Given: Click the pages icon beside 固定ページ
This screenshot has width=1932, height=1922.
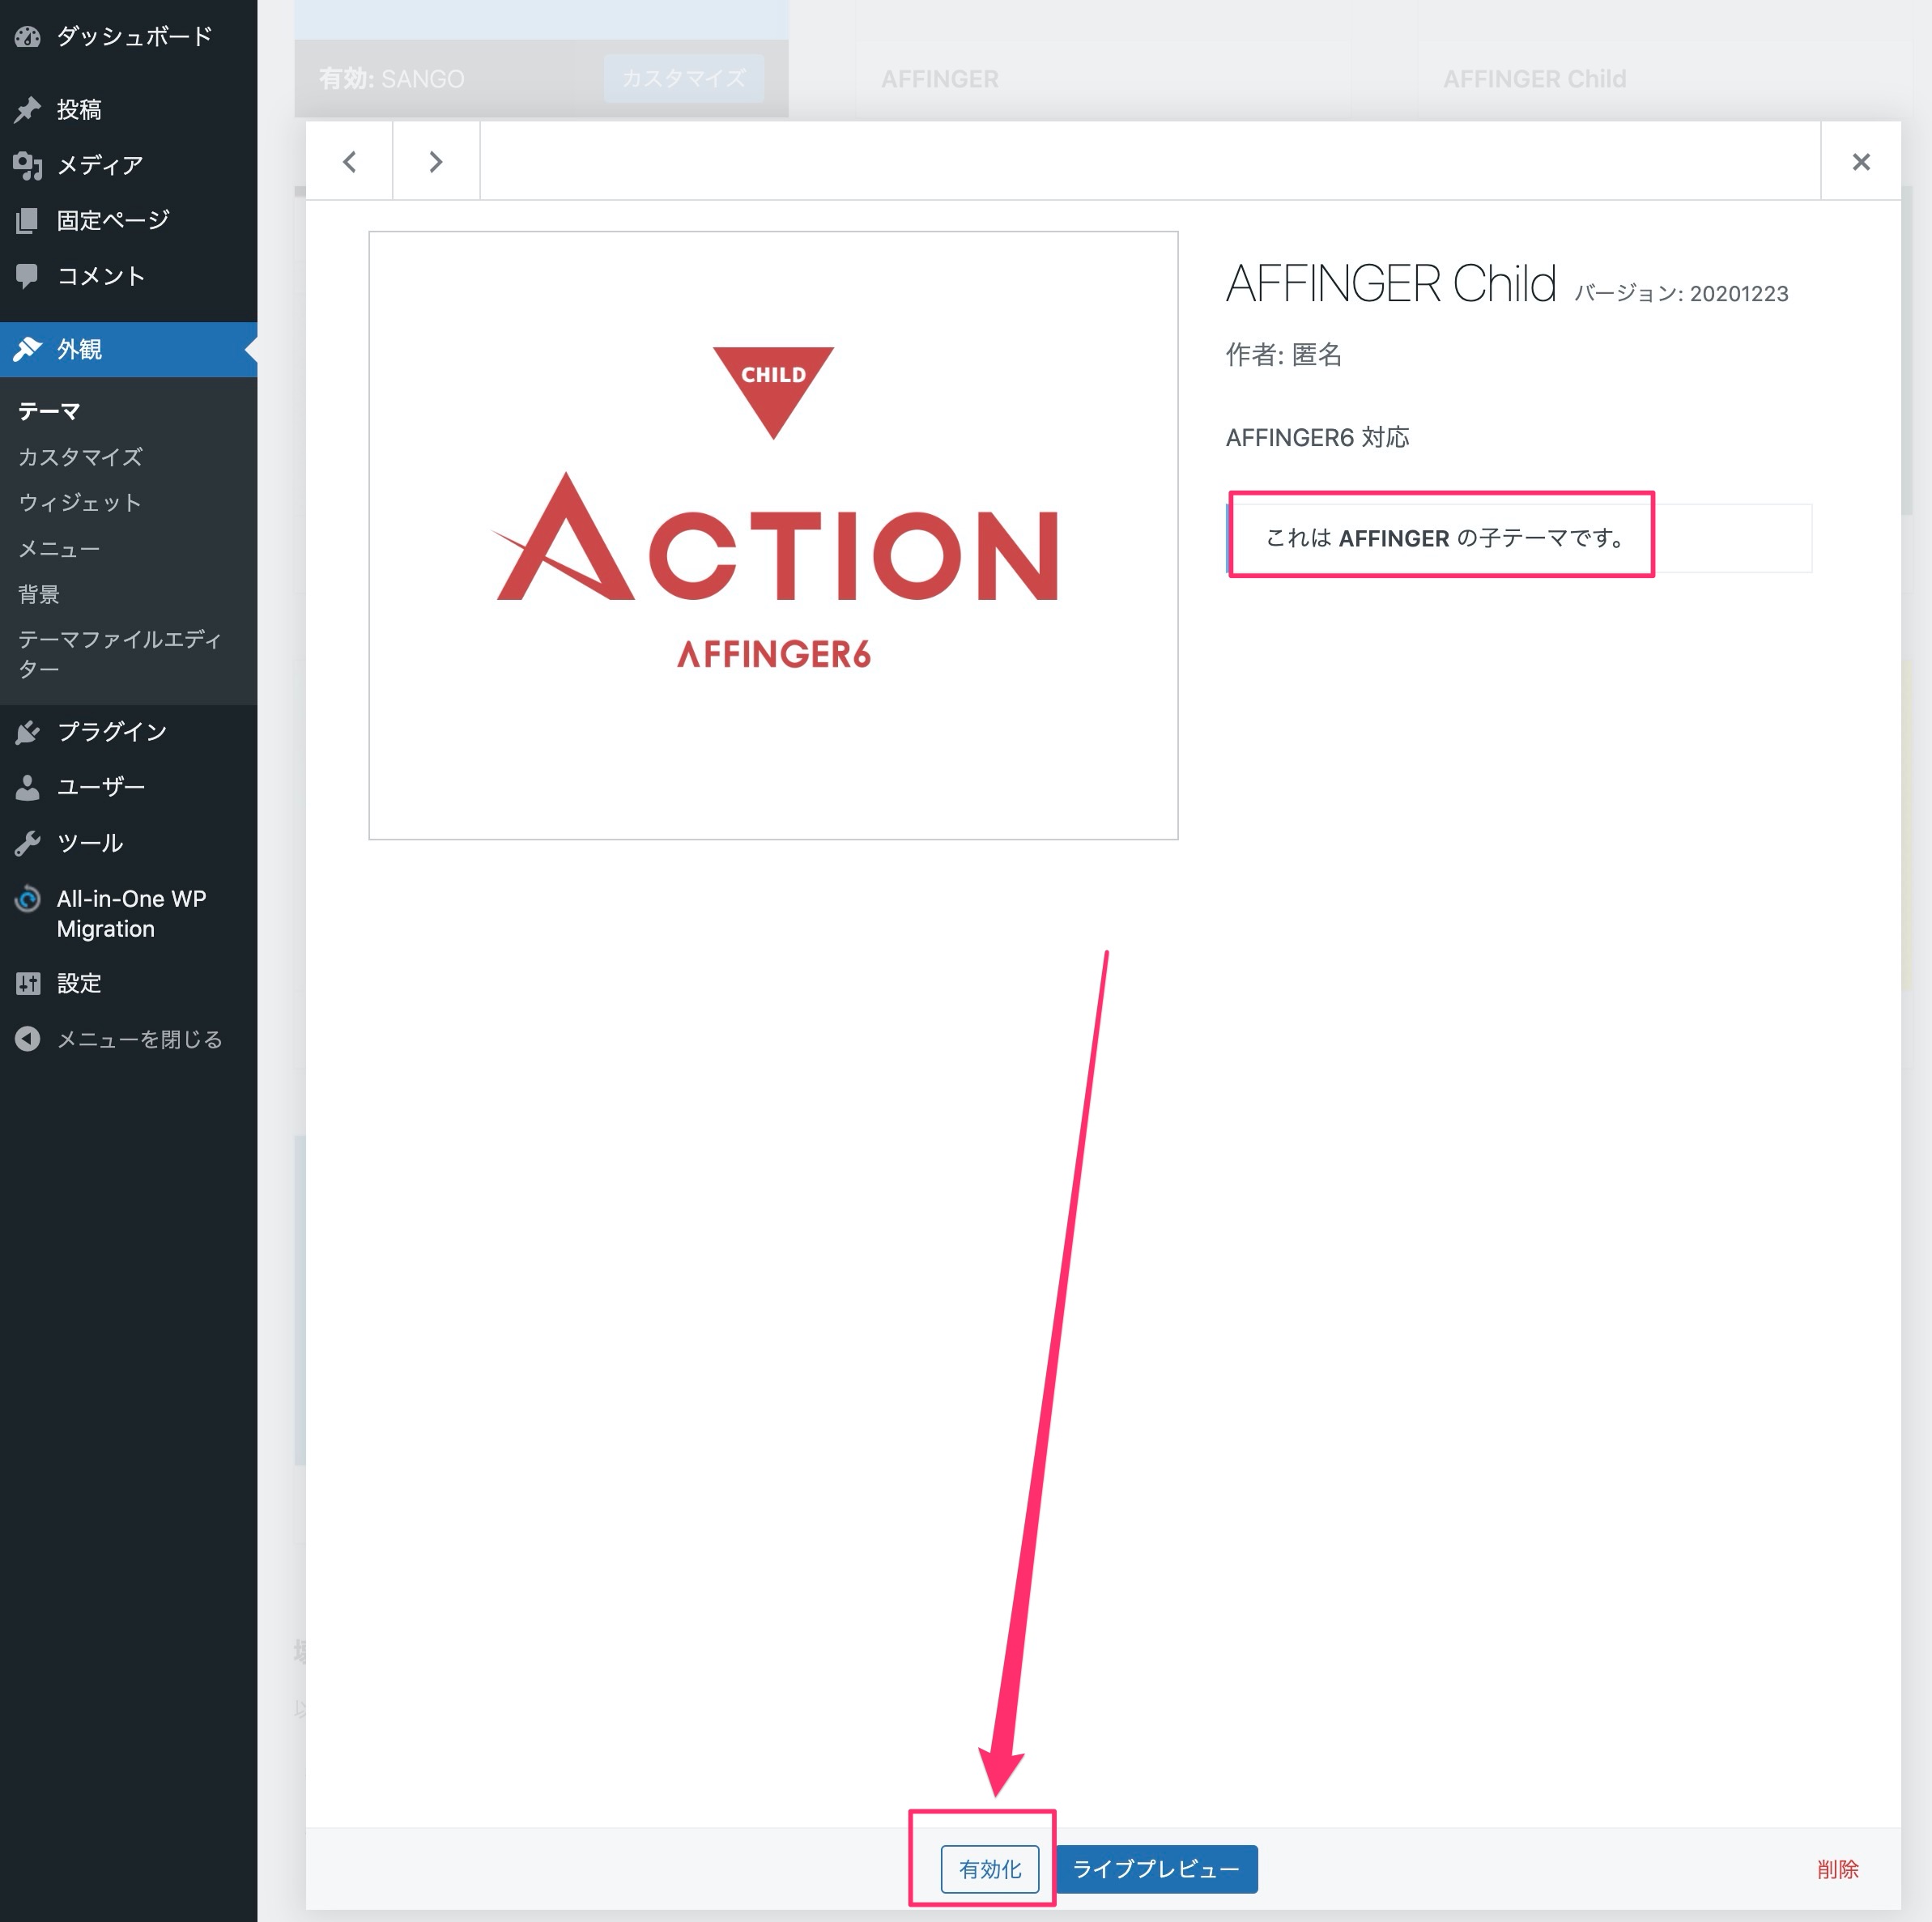Looking at the screenshot, I should coord(28,220).
